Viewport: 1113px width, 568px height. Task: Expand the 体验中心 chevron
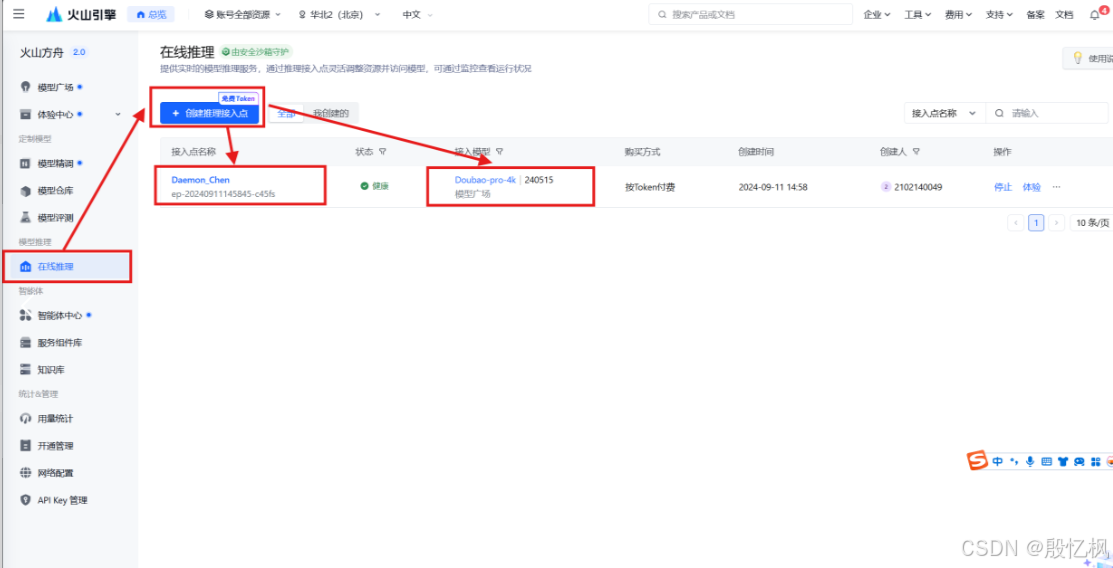pyautogui.click(x=118, y=114)
